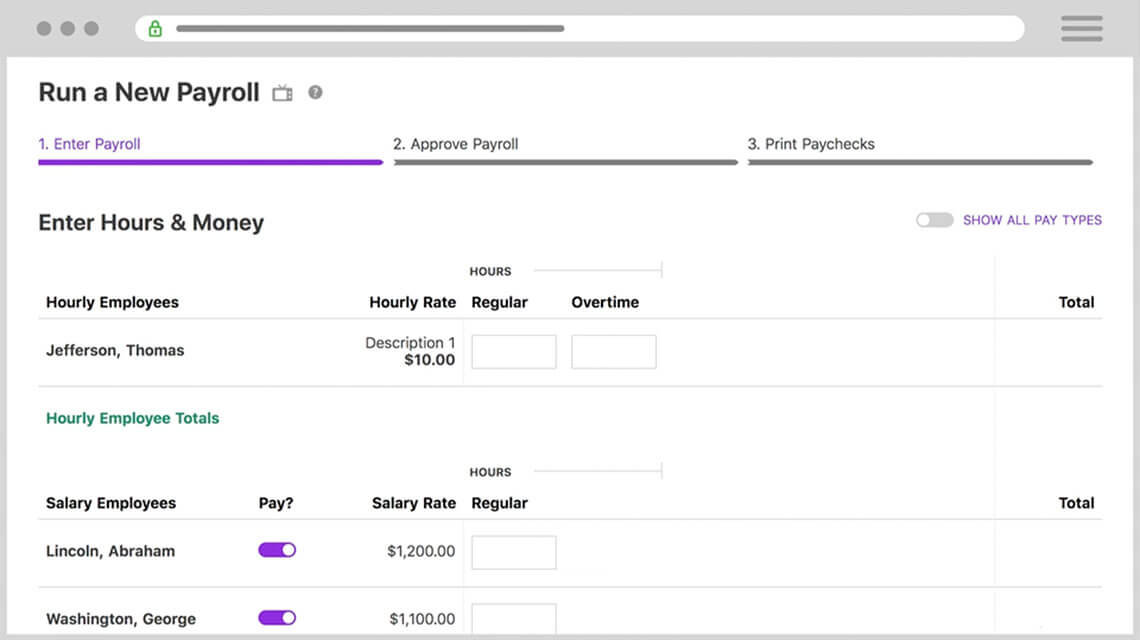Click the browser address bar
The width and height of the screenshot is (1140, 640).
pos(580,28)
